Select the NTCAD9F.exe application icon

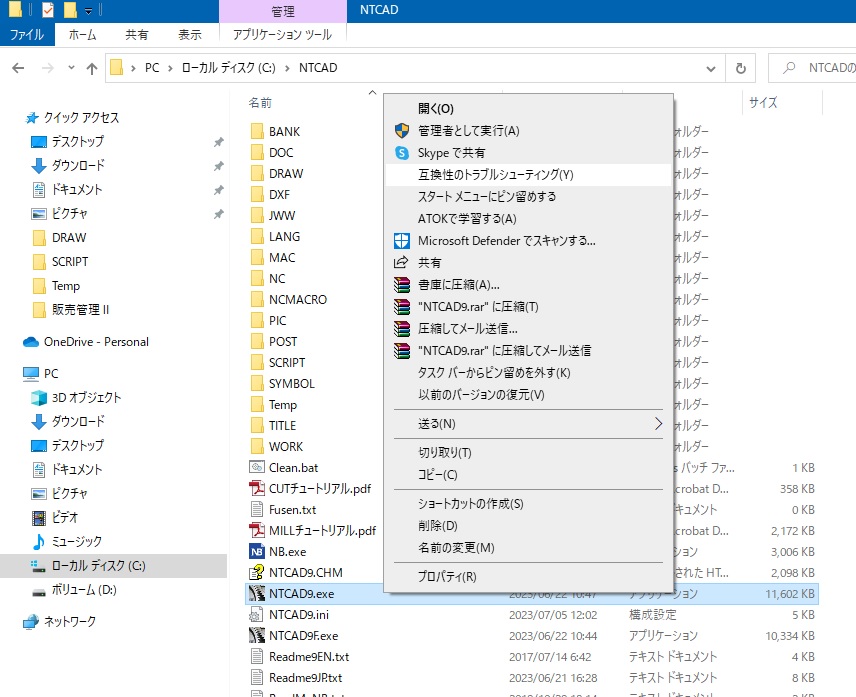pyautogui.click(x=257, y=635)
